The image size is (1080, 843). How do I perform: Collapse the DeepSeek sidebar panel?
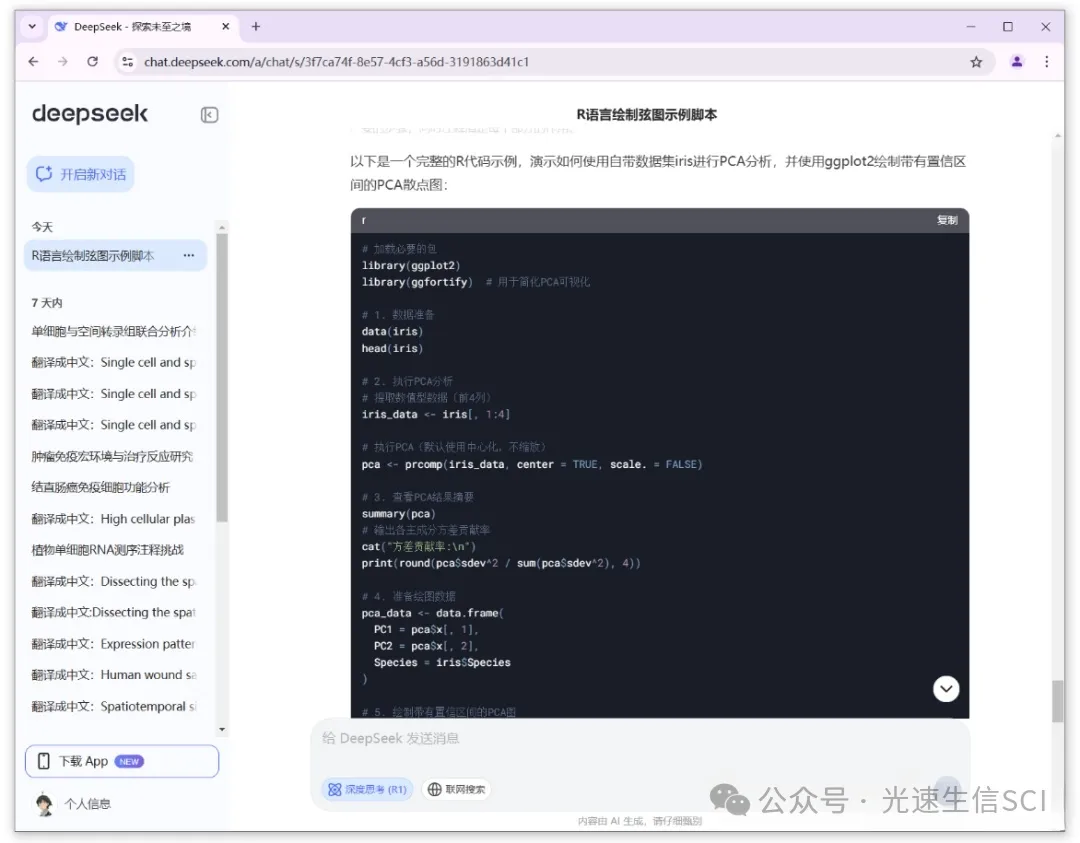click(x=209, y=115)
